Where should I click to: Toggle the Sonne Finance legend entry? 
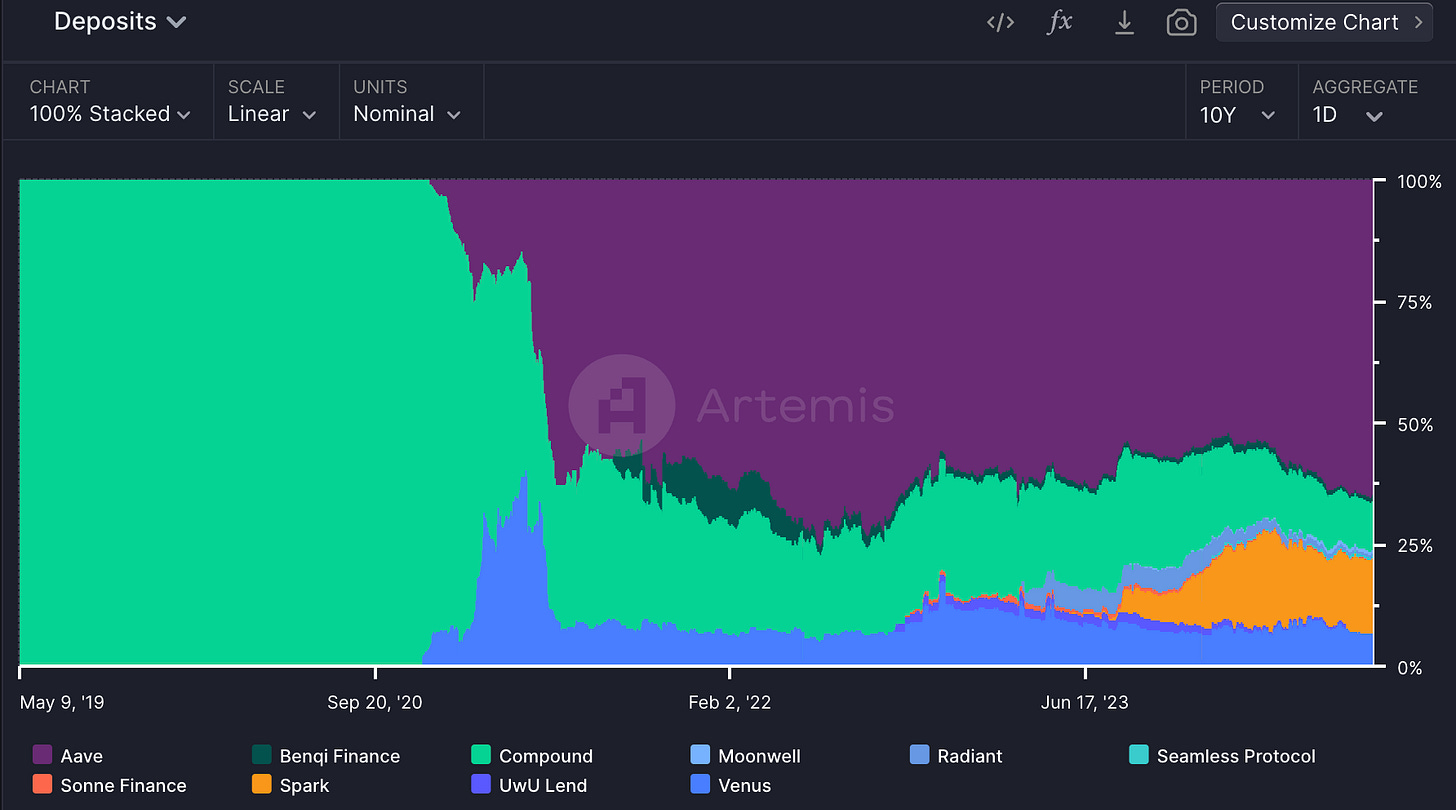[x=110, y=785]
